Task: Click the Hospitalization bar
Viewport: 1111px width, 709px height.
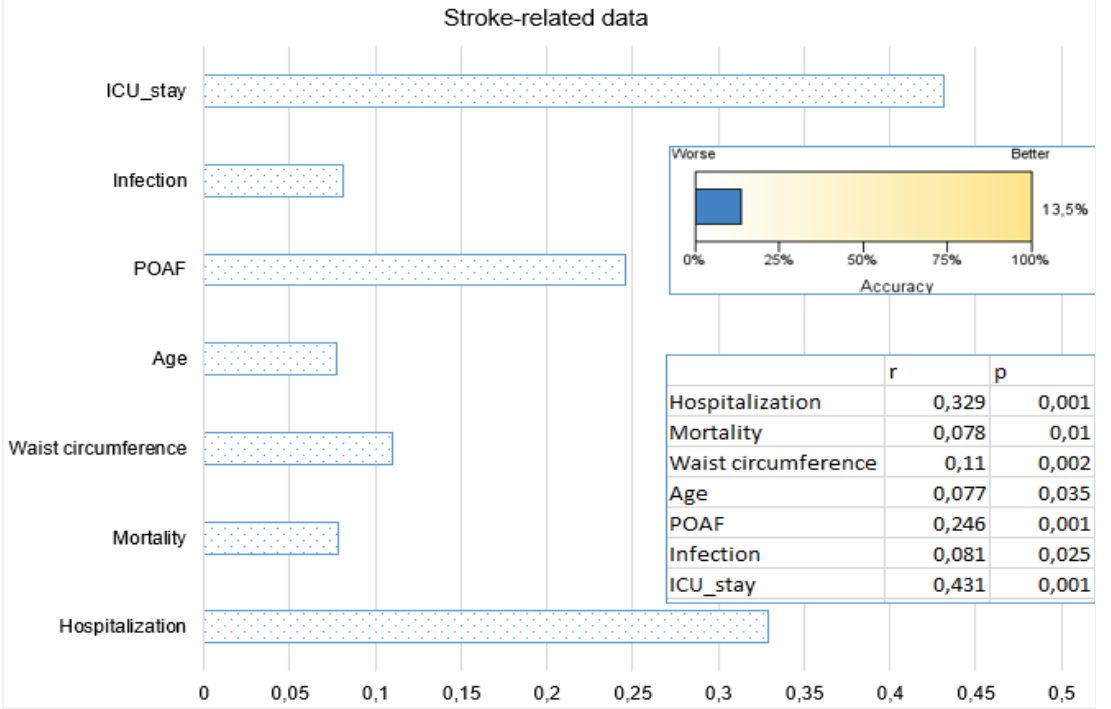Action: 486,626
